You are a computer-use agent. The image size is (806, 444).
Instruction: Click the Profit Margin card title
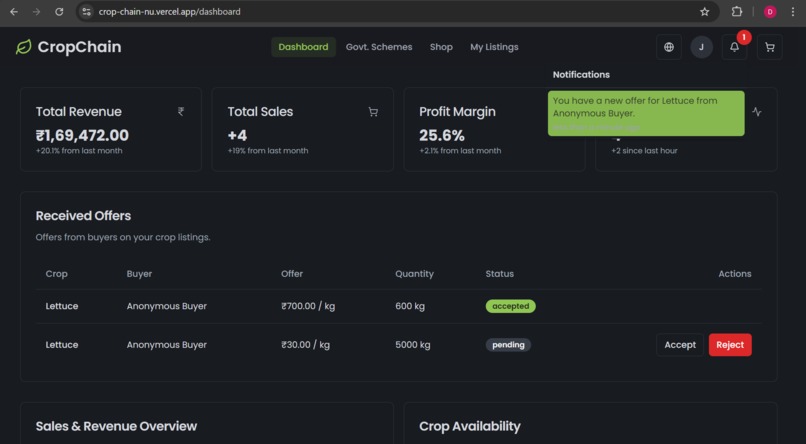[457, 112]
